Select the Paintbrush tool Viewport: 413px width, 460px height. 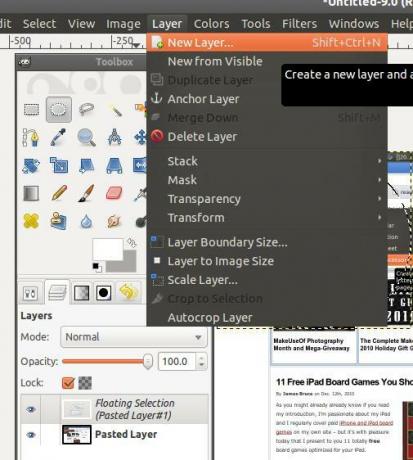pyautogui.click(x=87, y=193)
